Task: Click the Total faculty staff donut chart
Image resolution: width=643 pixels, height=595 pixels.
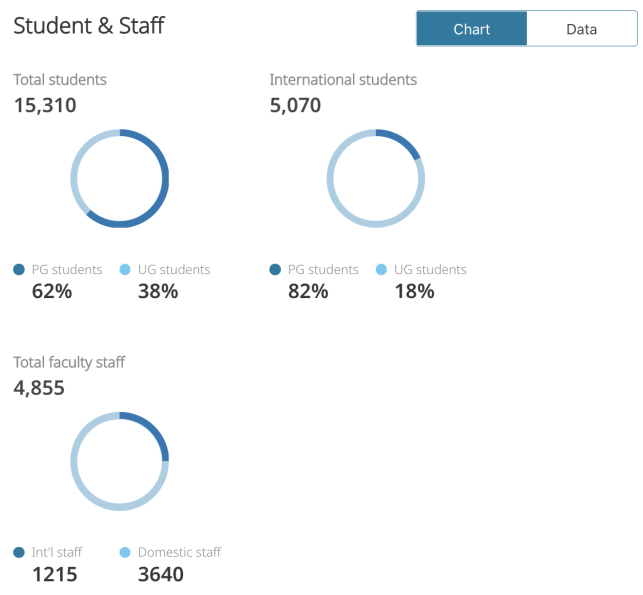Action: tap(120, 461)
